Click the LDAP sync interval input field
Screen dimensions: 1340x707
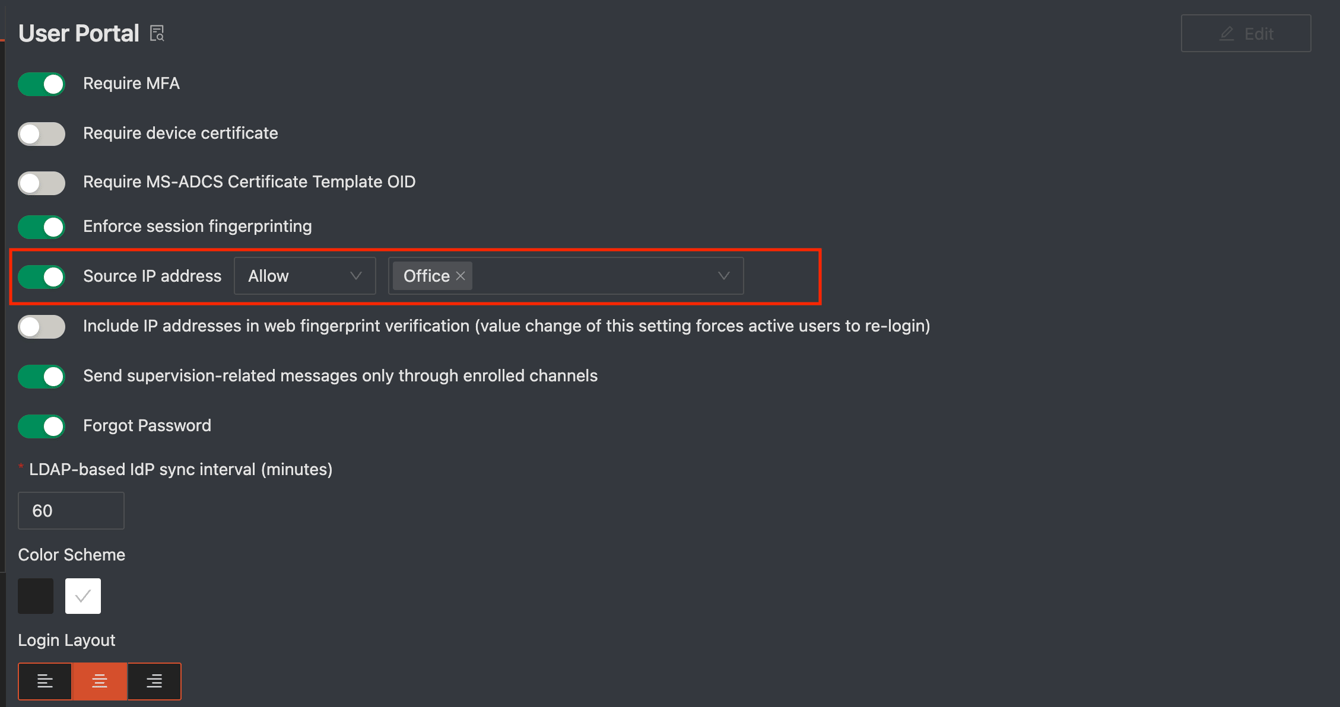click(x=71, y=511)
